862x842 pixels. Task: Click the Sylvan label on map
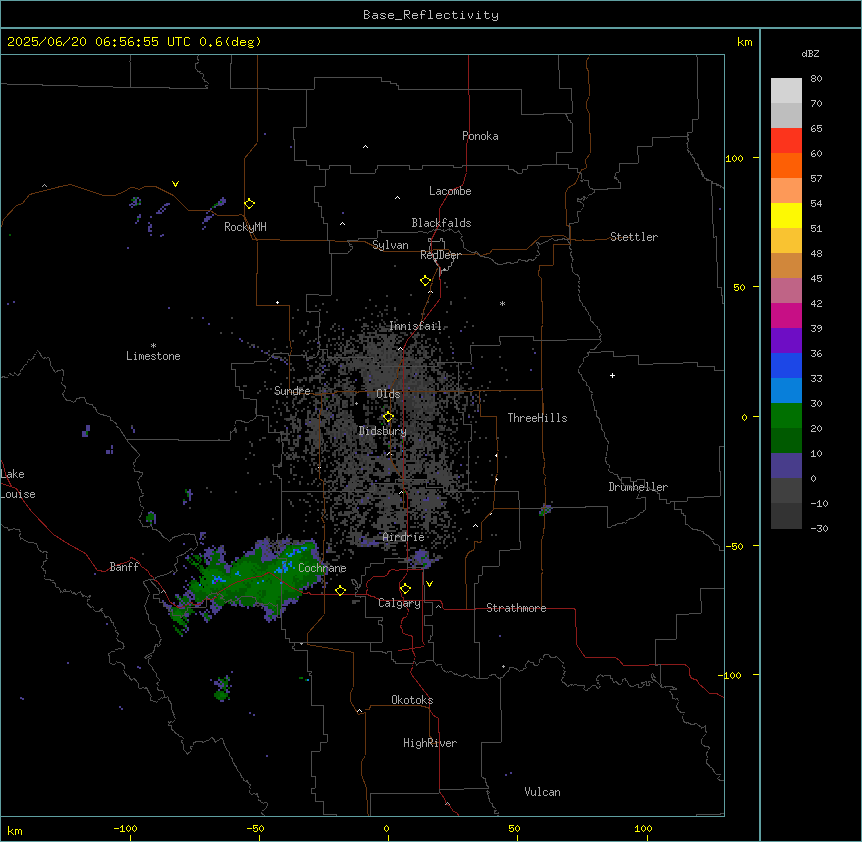pos(390,245)
